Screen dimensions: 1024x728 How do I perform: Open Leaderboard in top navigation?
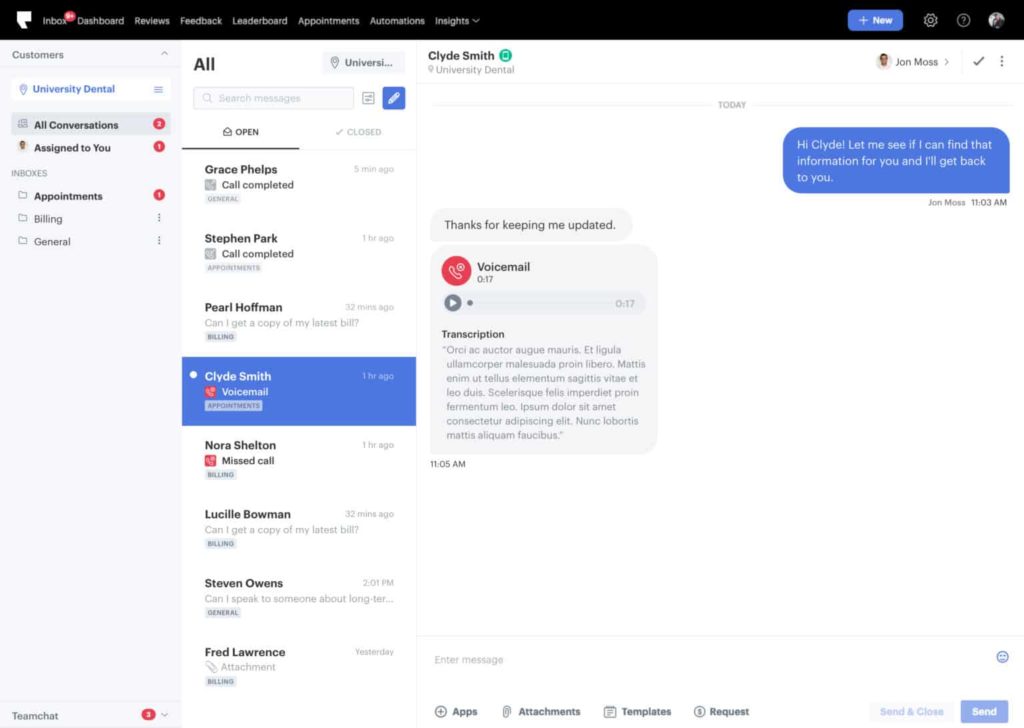coord(259,20)
